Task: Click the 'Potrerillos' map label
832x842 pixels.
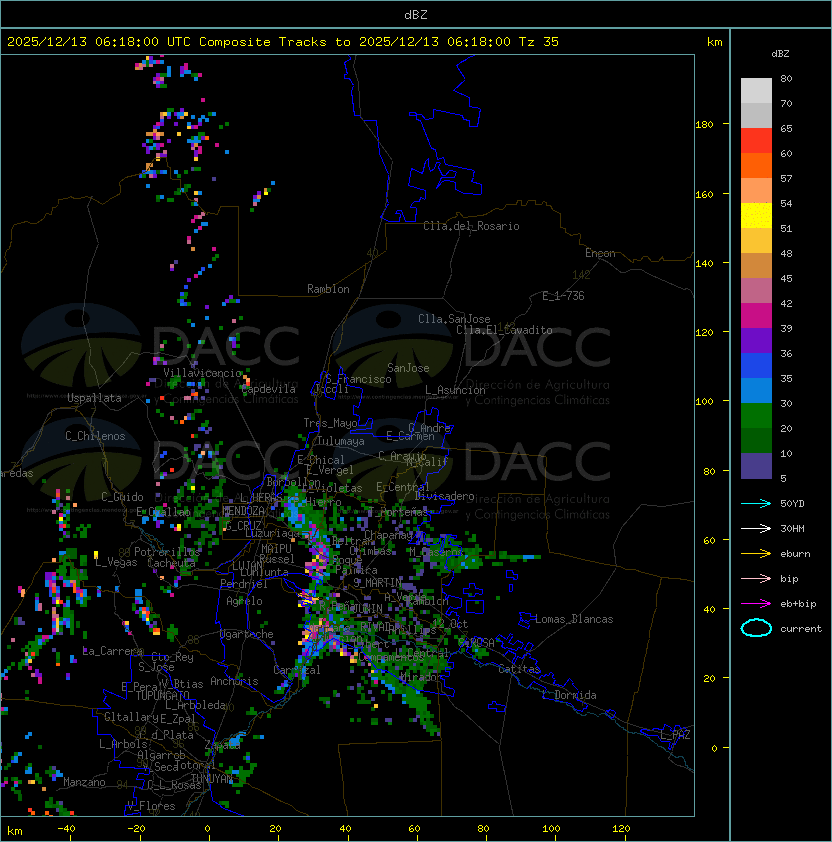Action: [167, 552]
